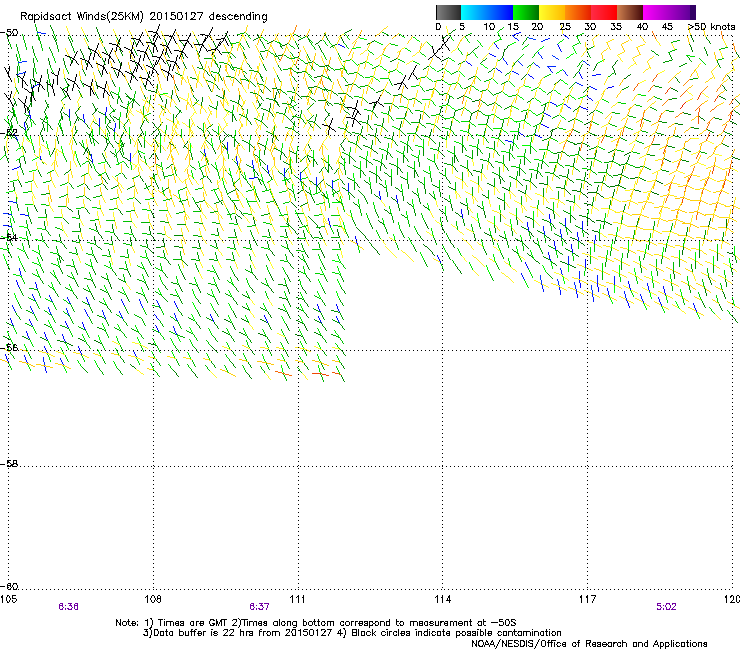The image size is (740, 650).
Task: Click the cyan-blue 5-15 knots legend segment
Action: pos(487,12)
